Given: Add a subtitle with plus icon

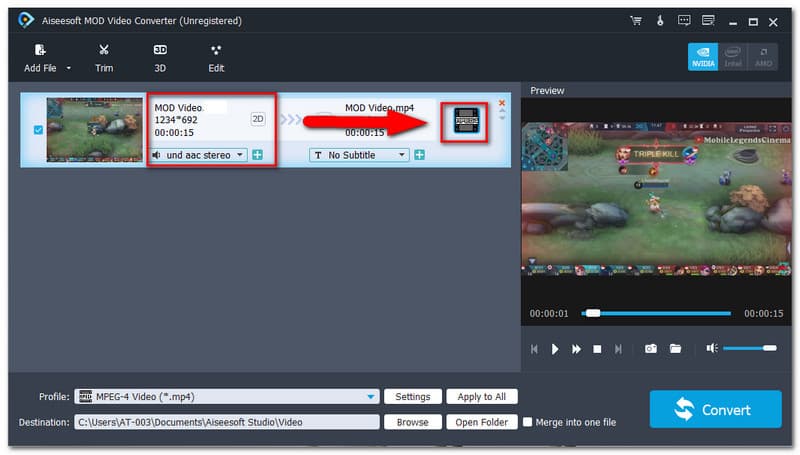Looking at the screenshot, I should click(x=419, y=155).
